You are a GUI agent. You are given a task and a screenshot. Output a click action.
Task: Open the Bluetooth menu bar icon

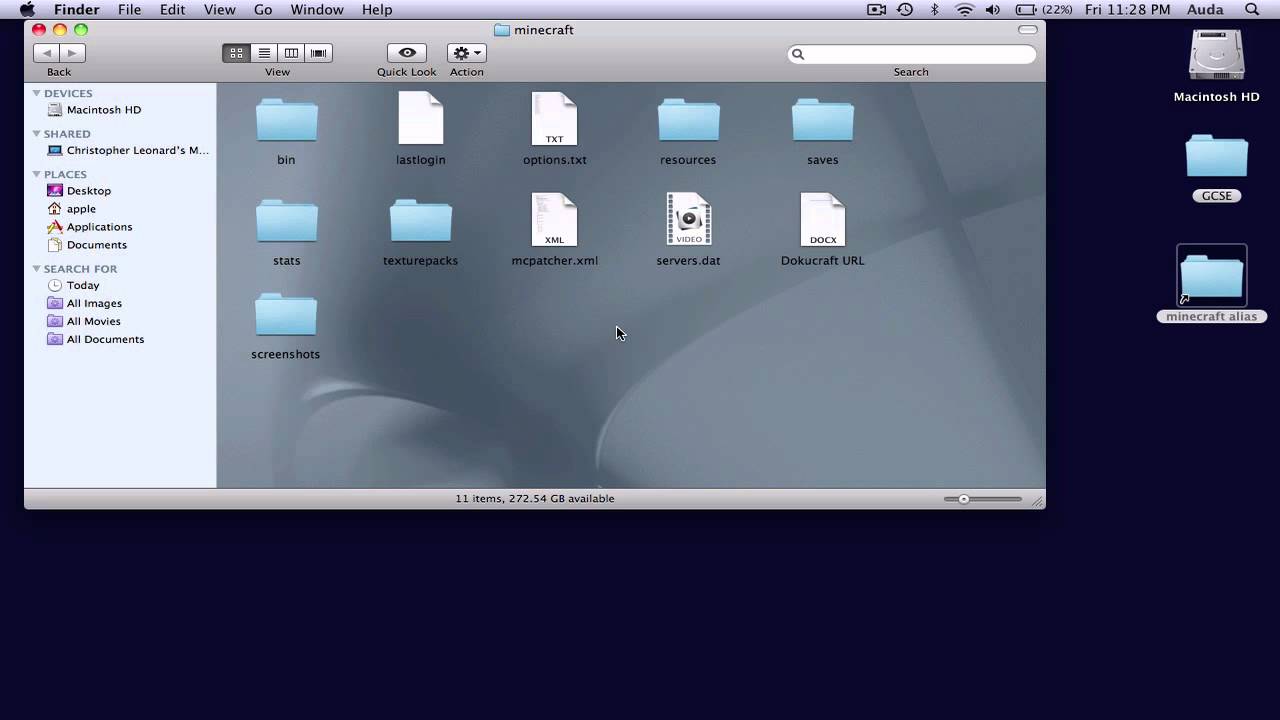pyautogui.click(x=934, y=9)
